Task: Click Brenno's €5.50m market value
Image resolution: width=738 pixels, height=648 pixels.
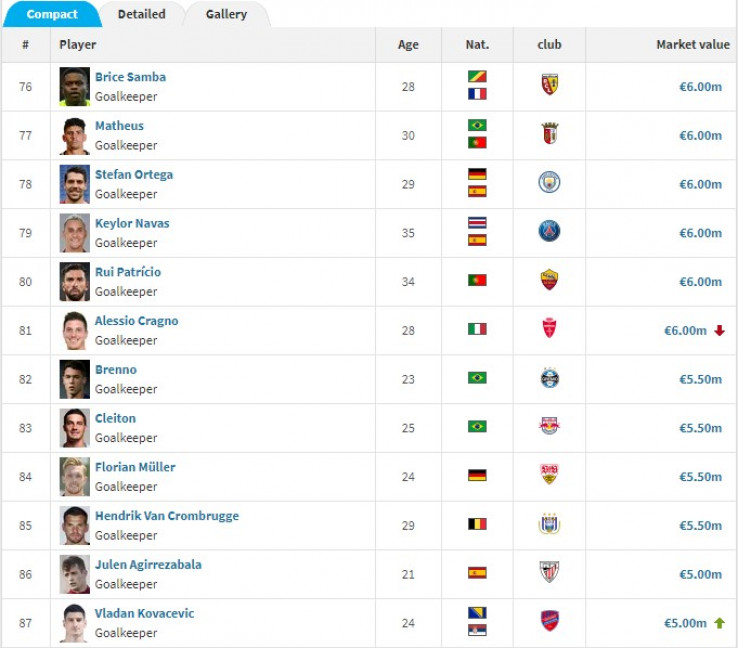Action: 700,379
